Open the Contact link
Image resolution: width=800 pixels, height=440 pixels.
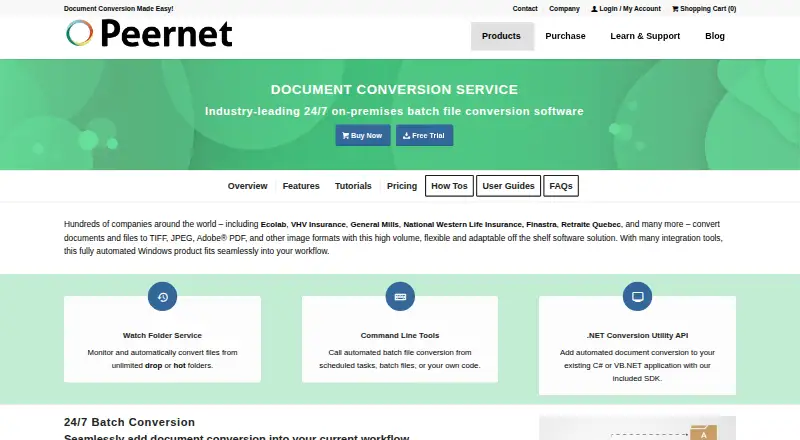pyautogui.click(x=525, y=9)
